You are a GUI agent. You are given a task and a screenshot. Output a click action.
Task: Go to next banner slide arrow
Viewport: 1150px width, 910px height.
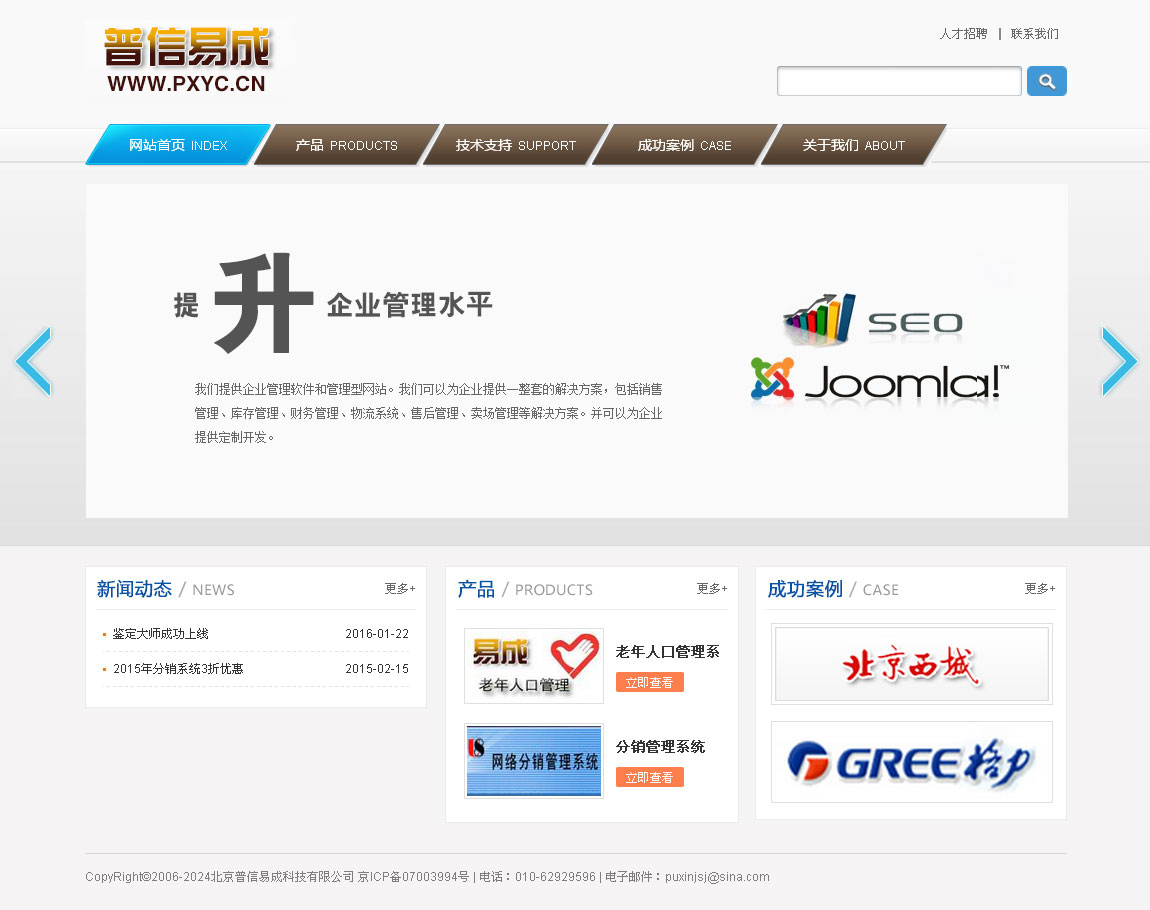pyautogui.click(x=1119, y=361)
